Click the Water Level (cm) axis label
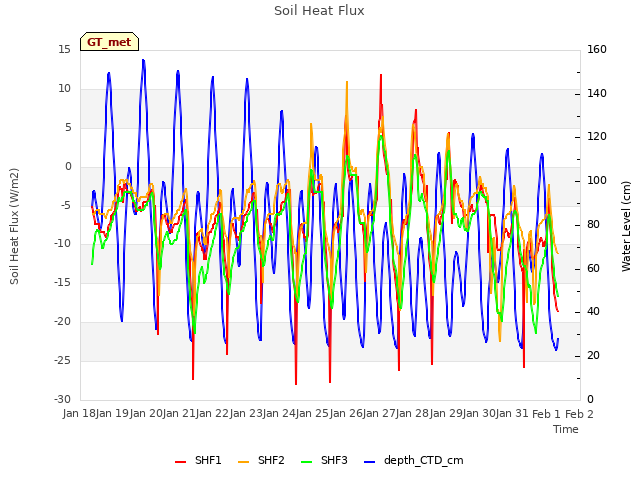The image size is (640, 480). (626, 226)
